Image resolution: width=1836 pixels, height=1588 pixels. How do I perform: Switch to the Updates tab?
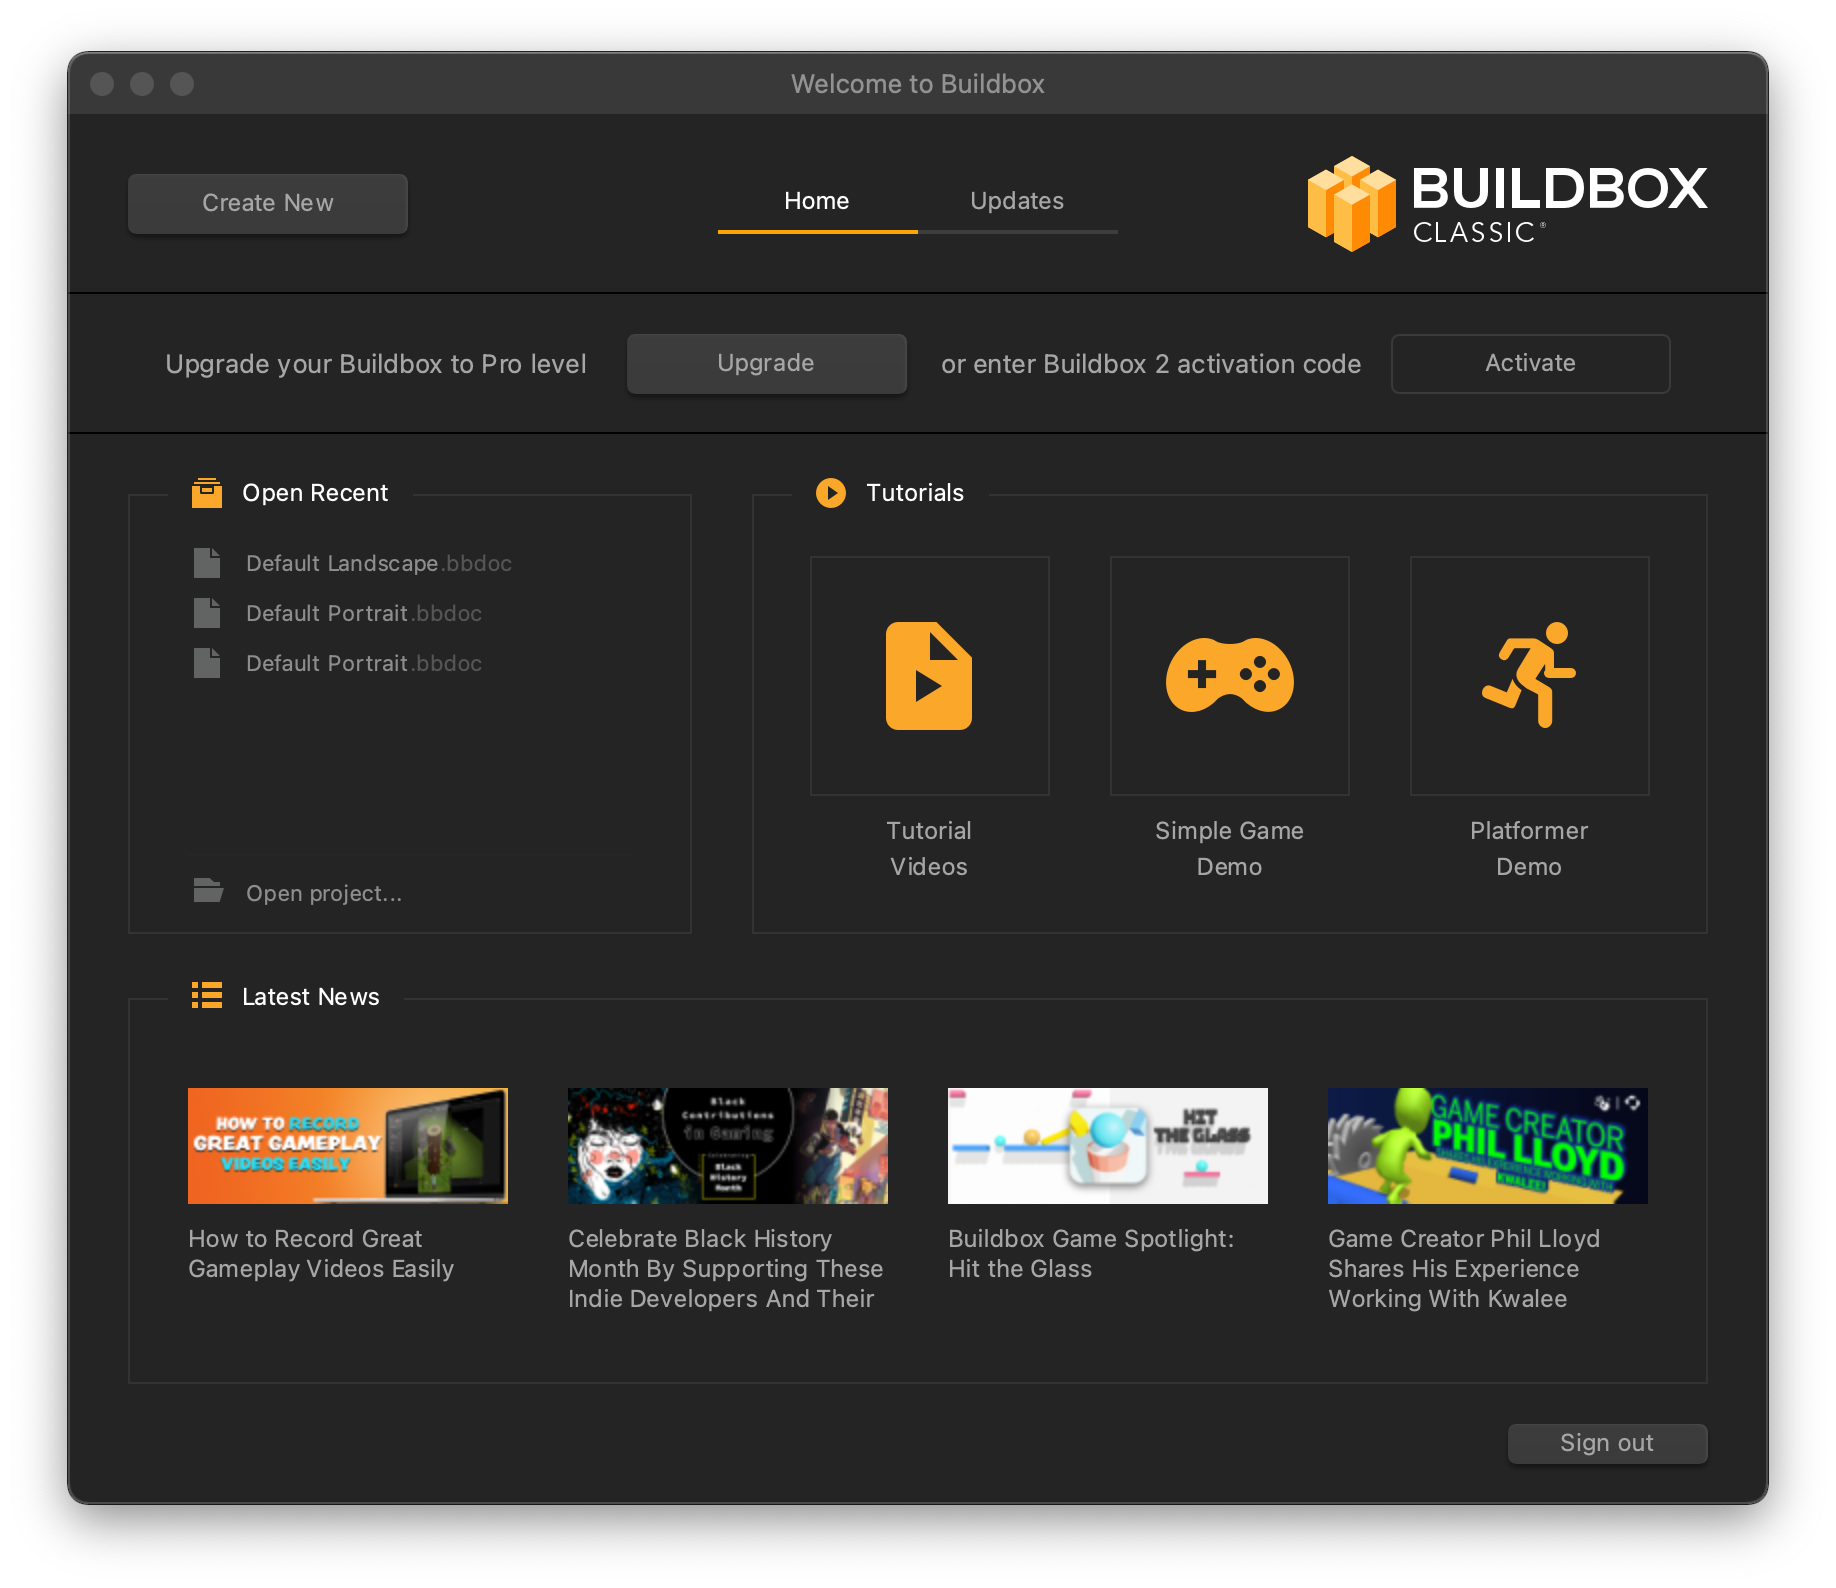tap(1017, 201)
